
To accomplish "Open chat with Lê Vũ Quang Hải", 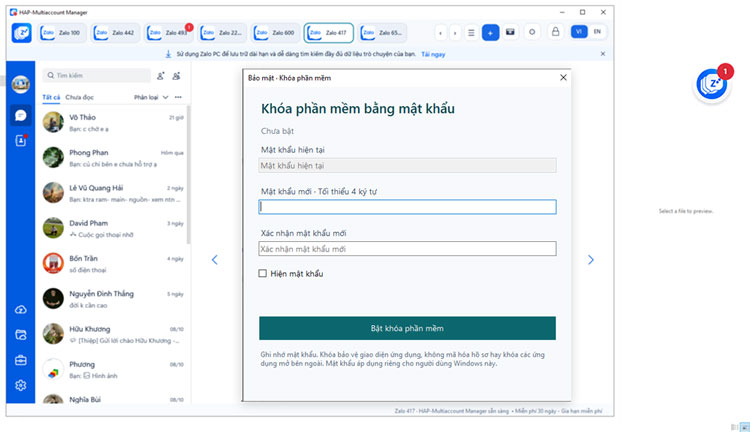I will pos(113,193).
